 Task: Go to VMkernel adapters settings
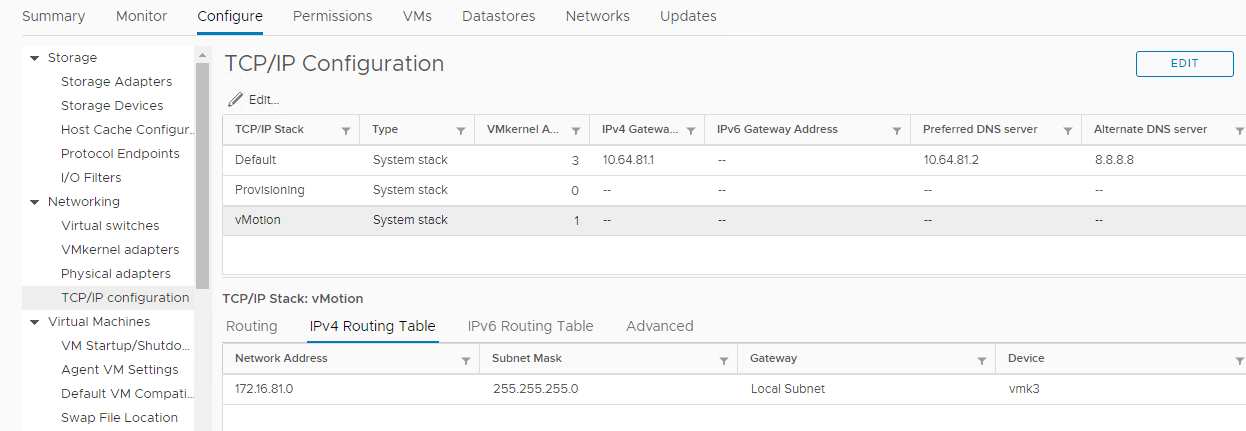120,250
